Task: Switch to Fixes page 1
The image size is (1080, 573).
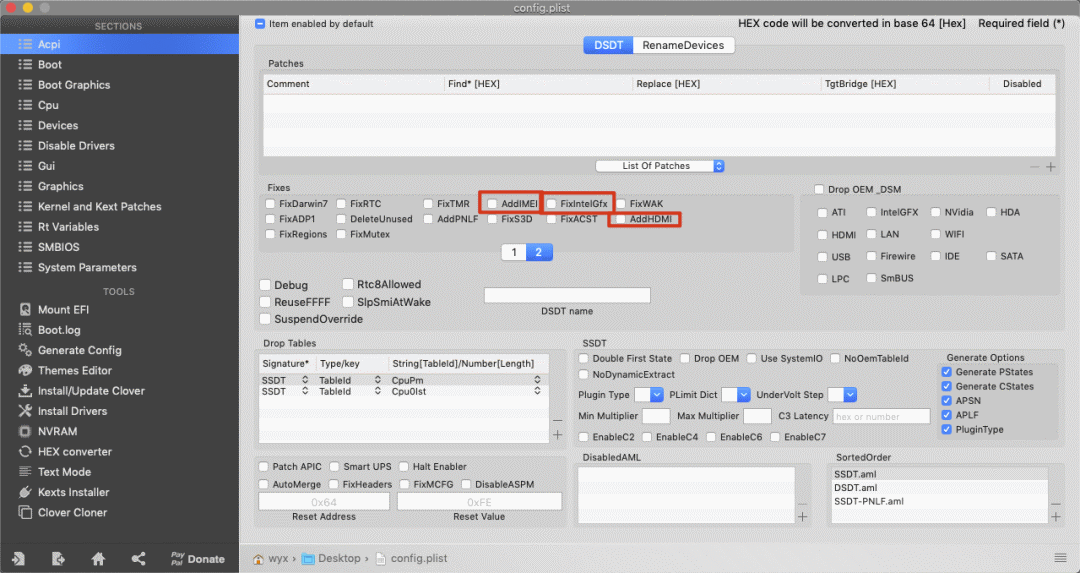Action: (x=514, y=252)
